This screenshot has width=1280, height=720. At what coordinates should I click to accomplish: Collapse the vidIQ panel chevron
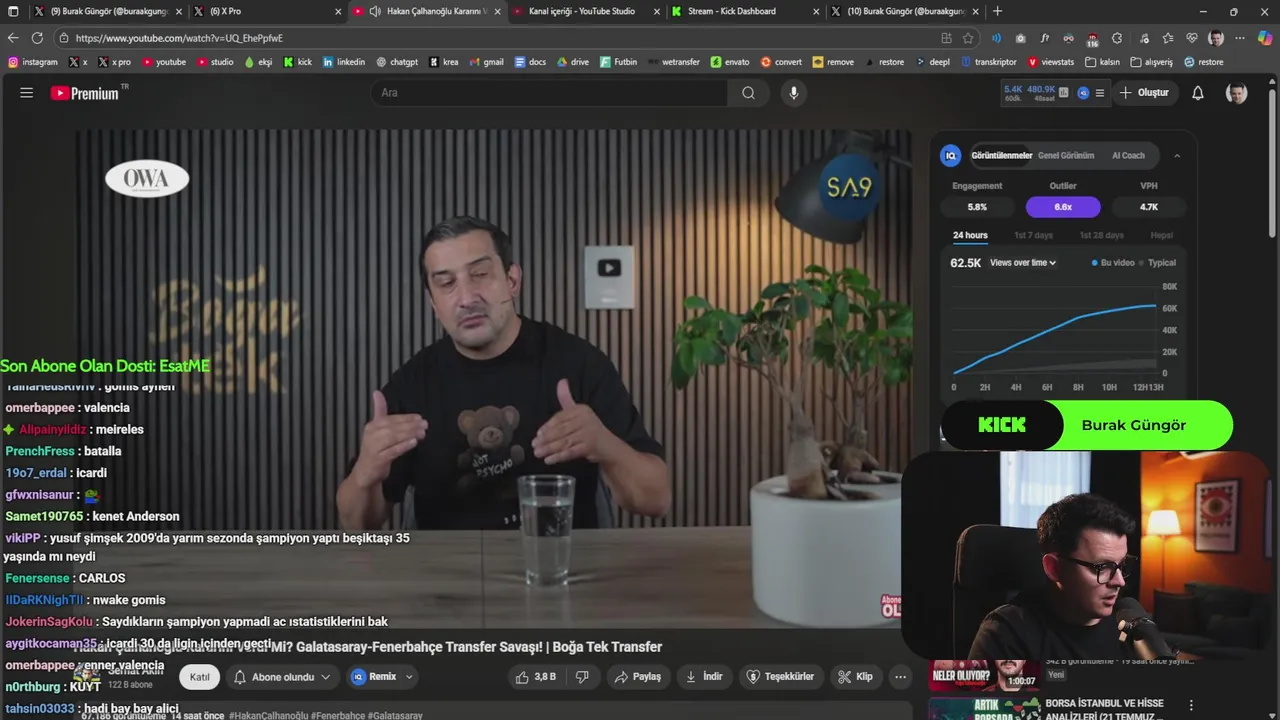(1177, 156)
